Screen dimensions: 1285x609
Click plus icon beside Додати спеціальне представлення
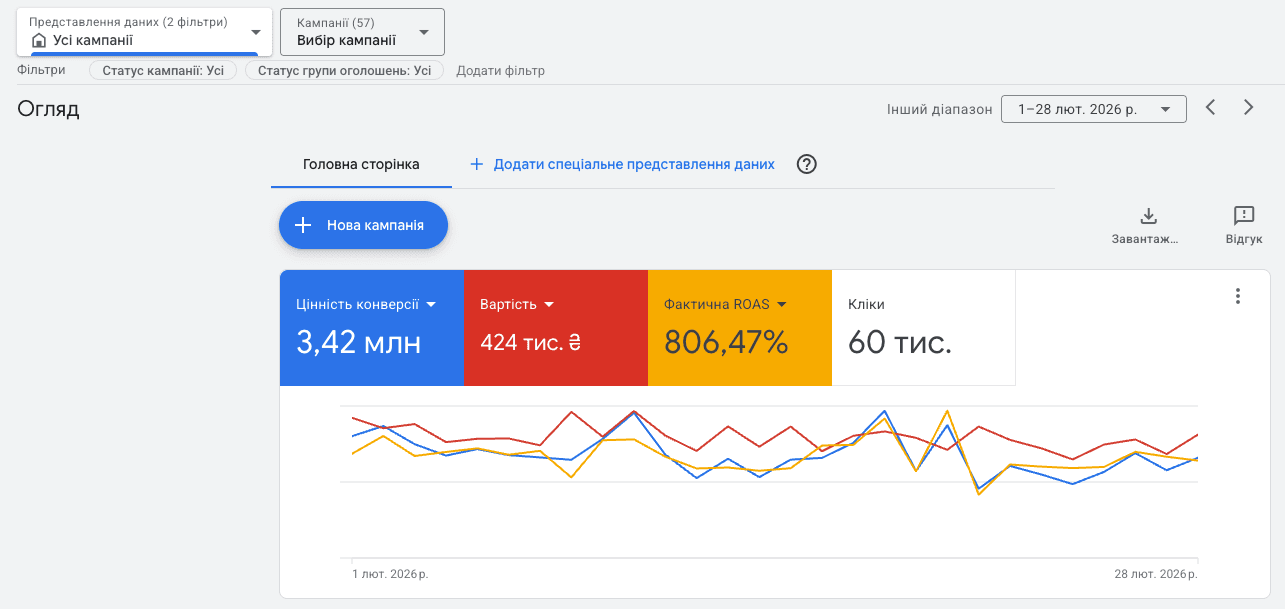pyautogui.click(x=477, y=164)
